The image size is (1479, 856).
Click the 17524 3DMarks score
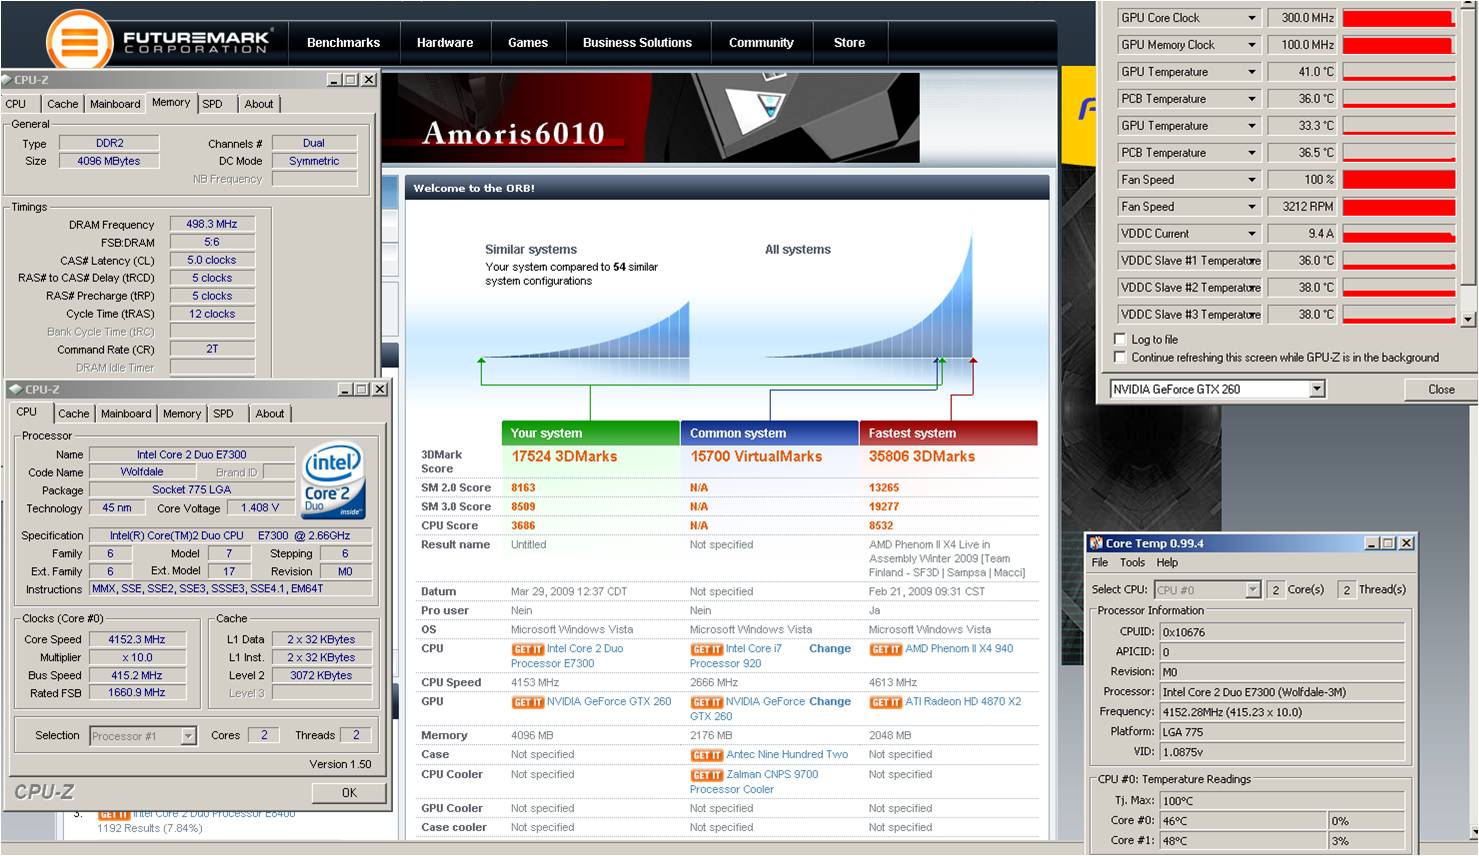564,457
